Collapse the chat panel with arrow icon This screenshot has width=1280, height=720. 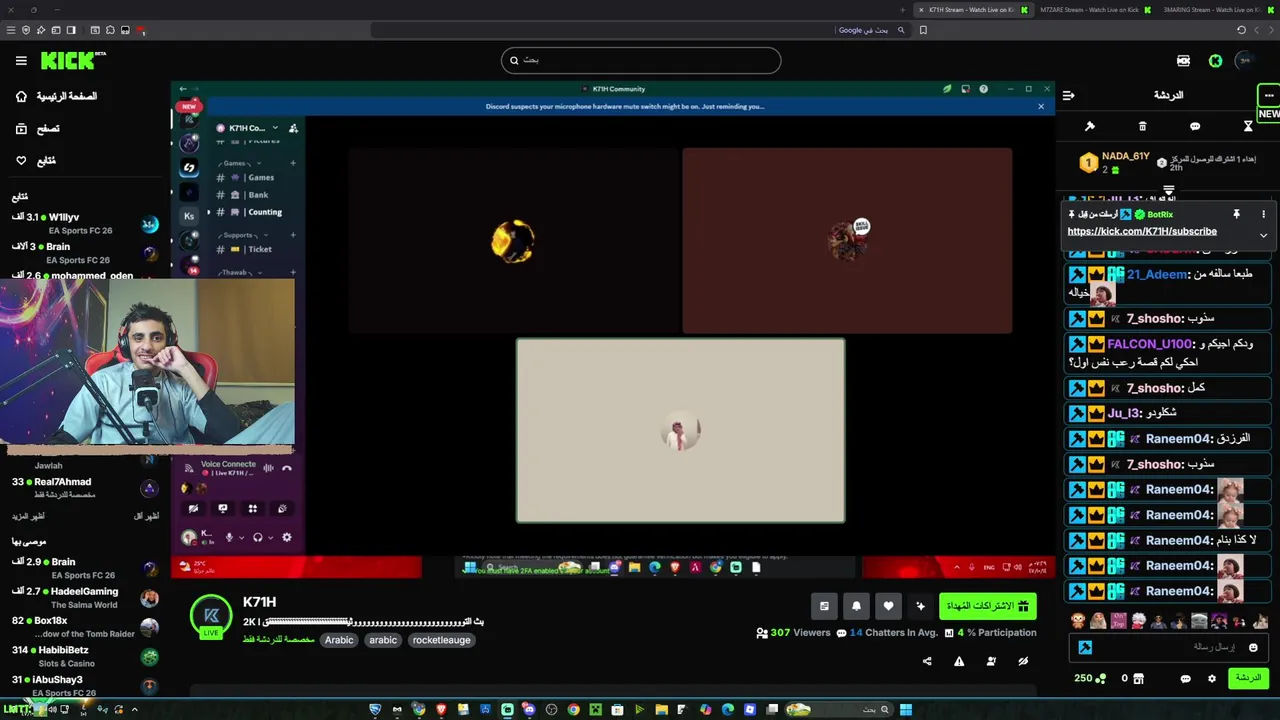click(1069, 95)
